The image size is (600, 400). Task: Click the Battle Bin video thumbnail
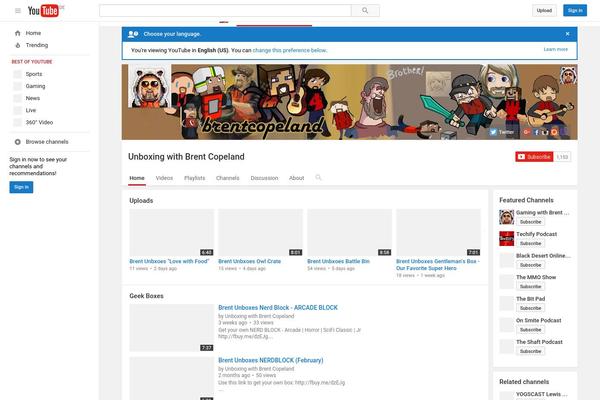(349, 233)
